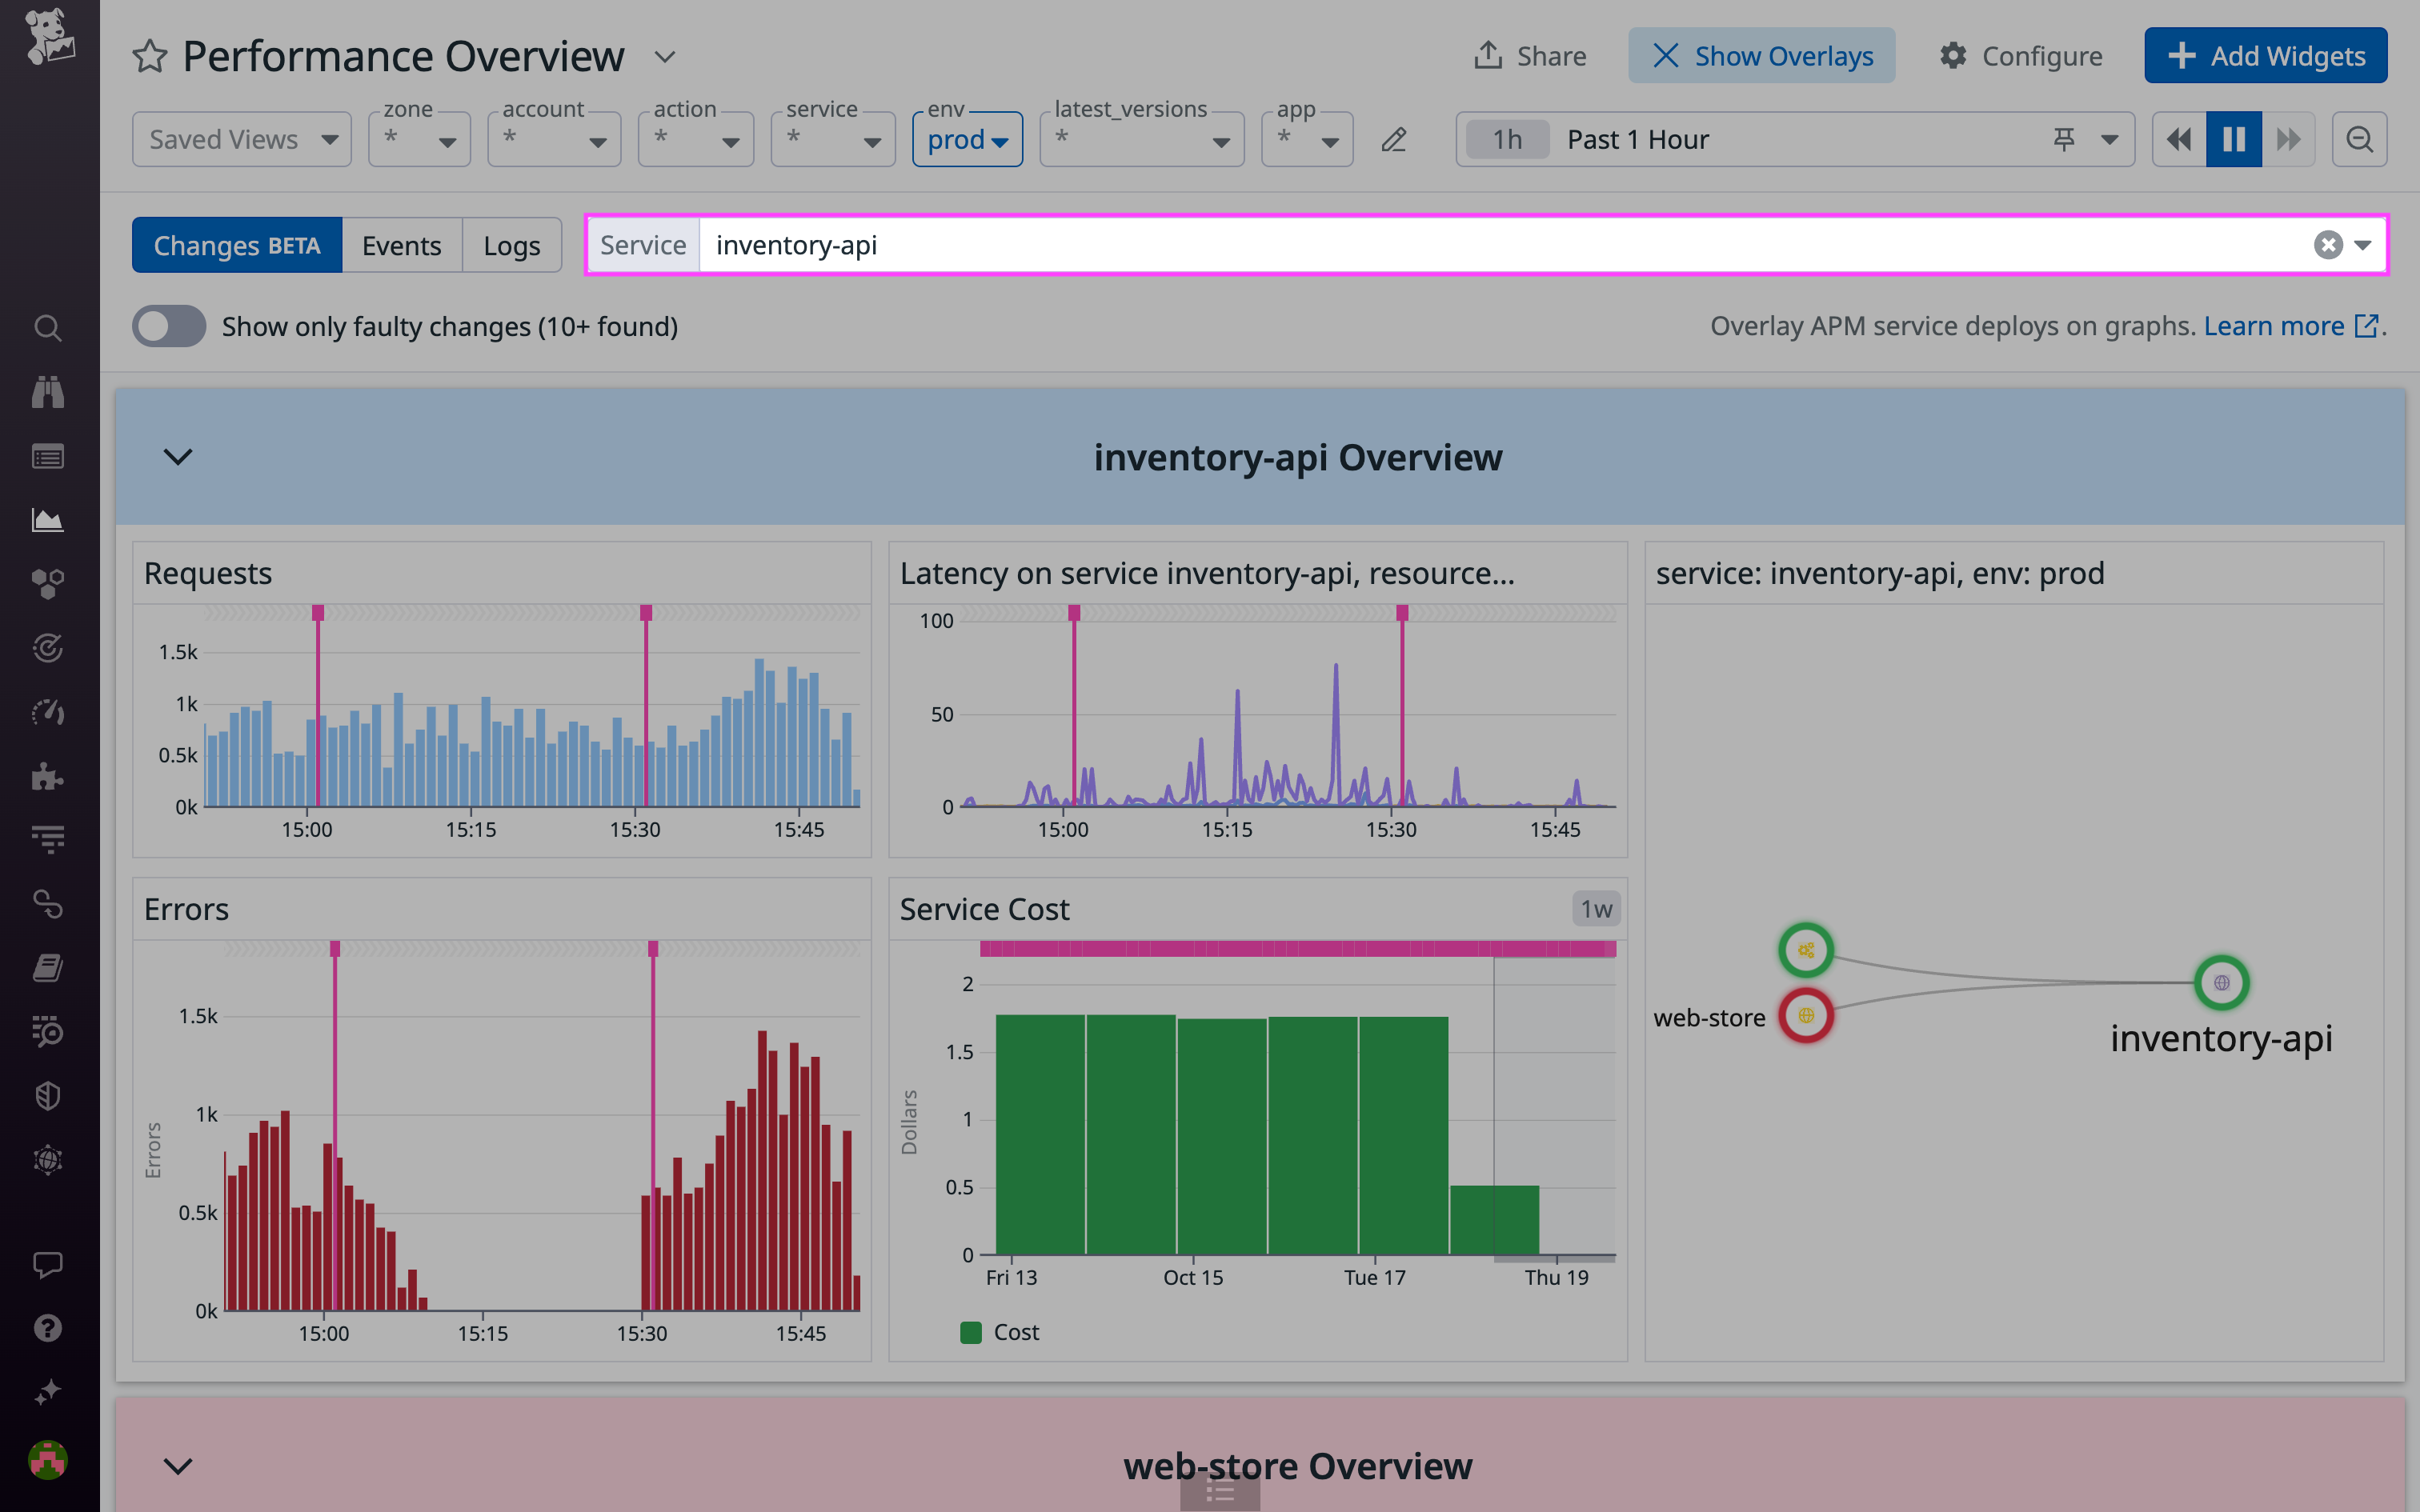The height and width of the screenshot is (1512, 2420).
Task: Click the 1w badge on Service Cost widget
Action: (1597, 908)
